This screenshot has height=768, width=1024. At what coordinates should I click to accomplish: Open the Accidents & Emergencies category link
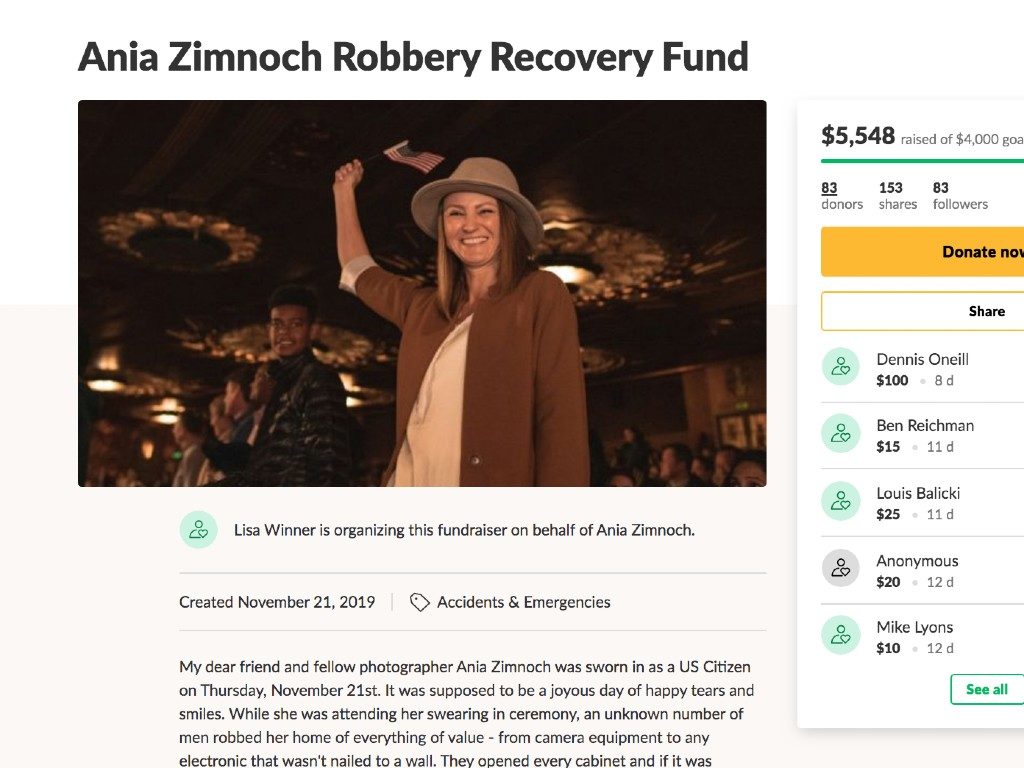pos(523,602)
